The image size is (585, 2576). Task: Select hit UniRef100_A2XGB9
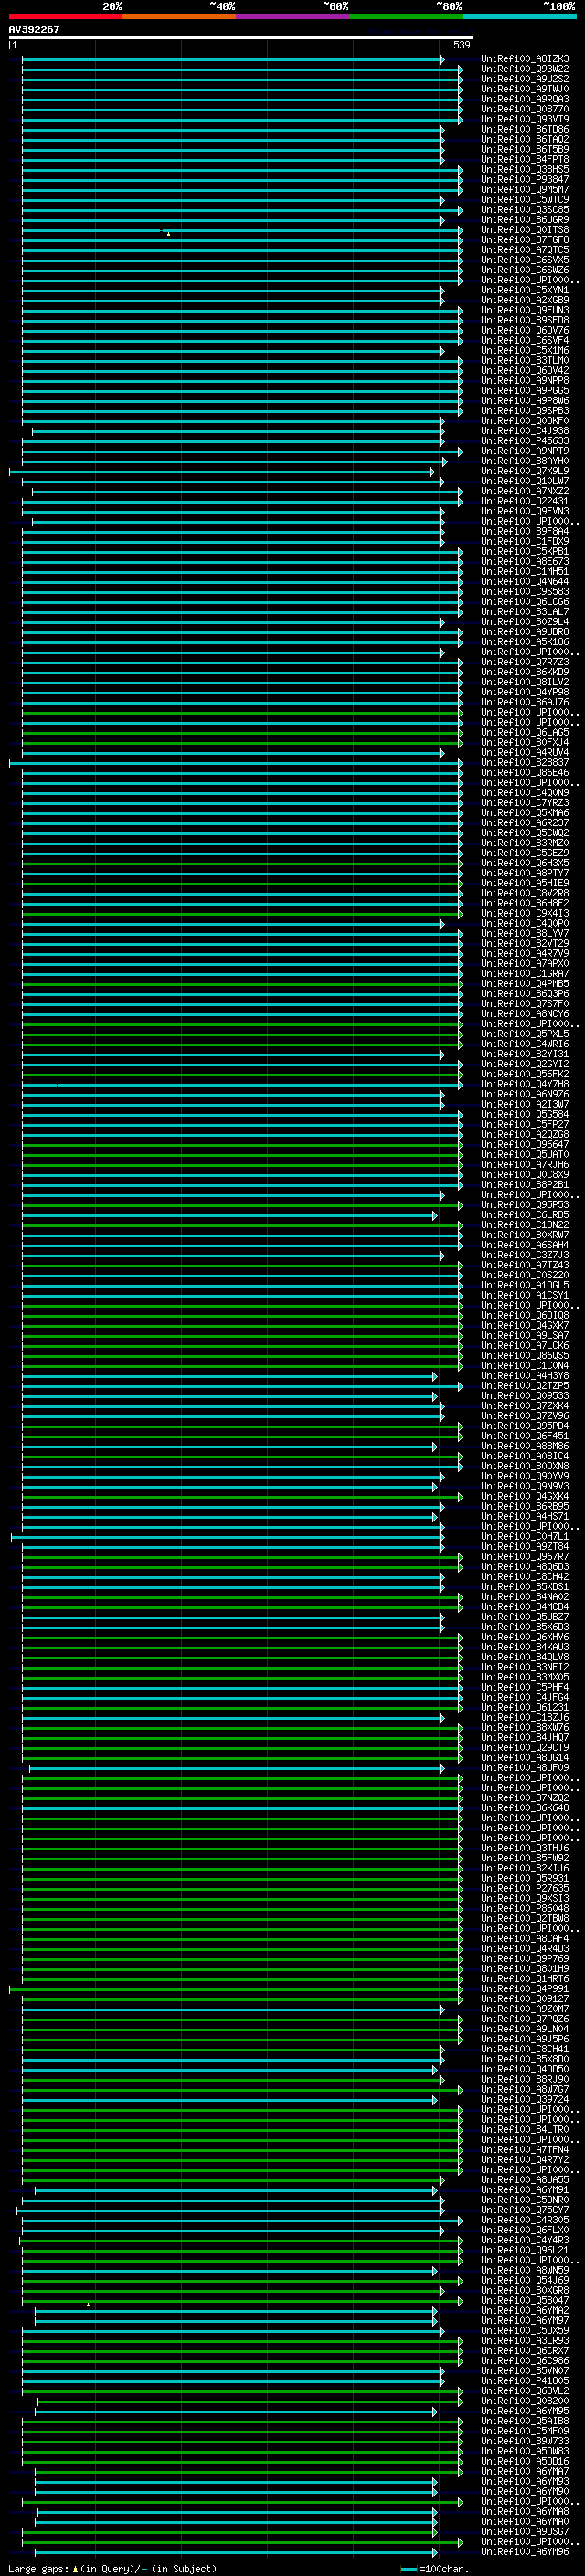525,300
